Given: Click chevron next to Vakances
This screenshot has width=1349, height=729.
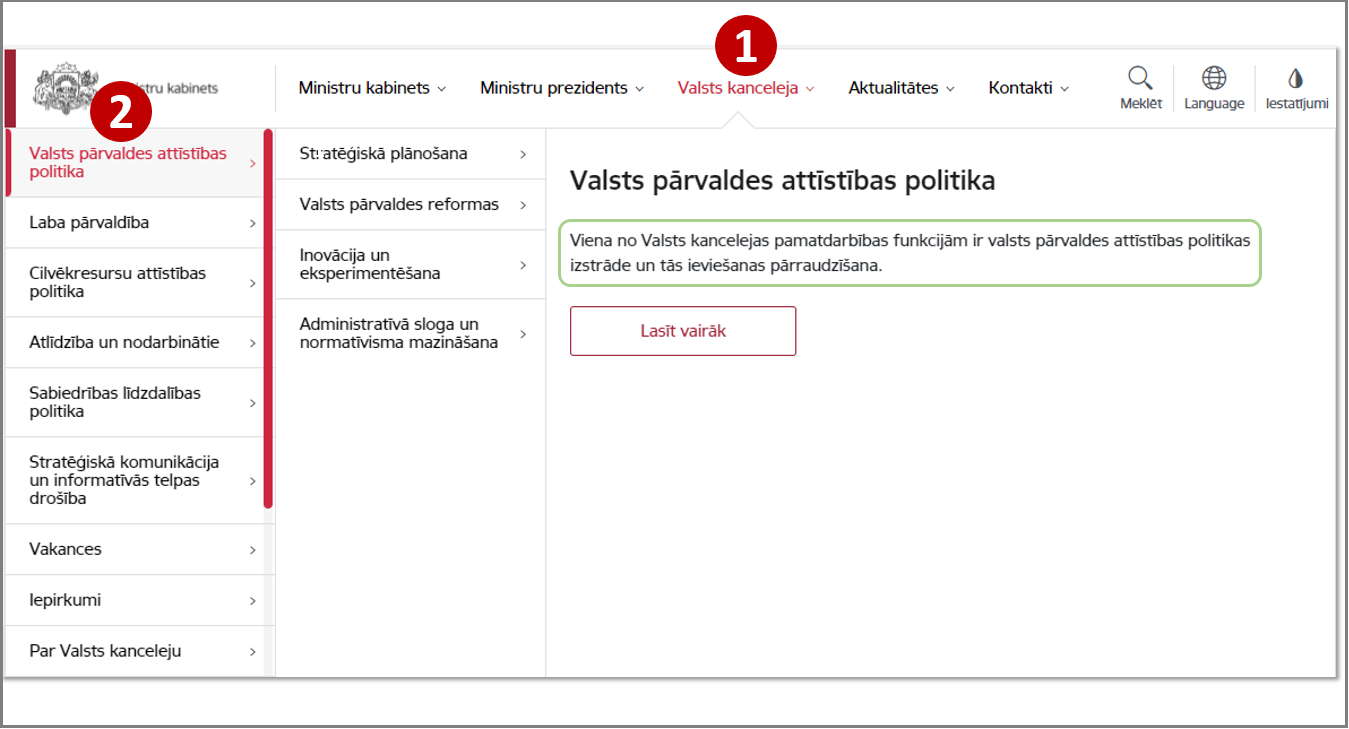Looking at the screenshot, I should tap(252, 550).
